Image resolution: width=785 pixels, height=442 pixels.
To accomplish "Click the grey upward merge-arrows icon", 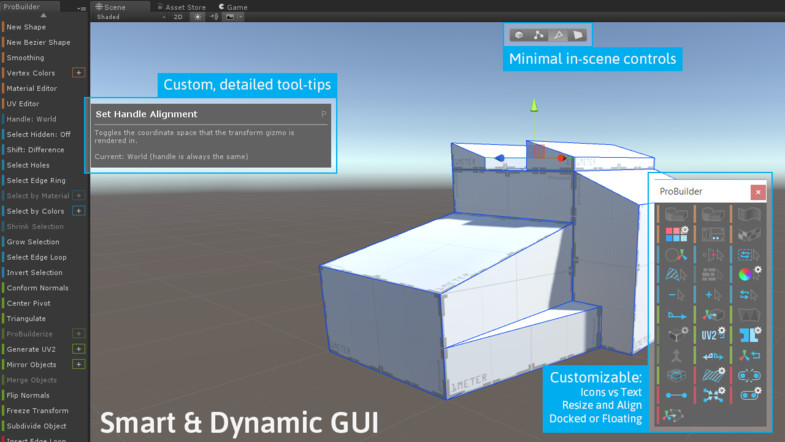I will (676, 356).
